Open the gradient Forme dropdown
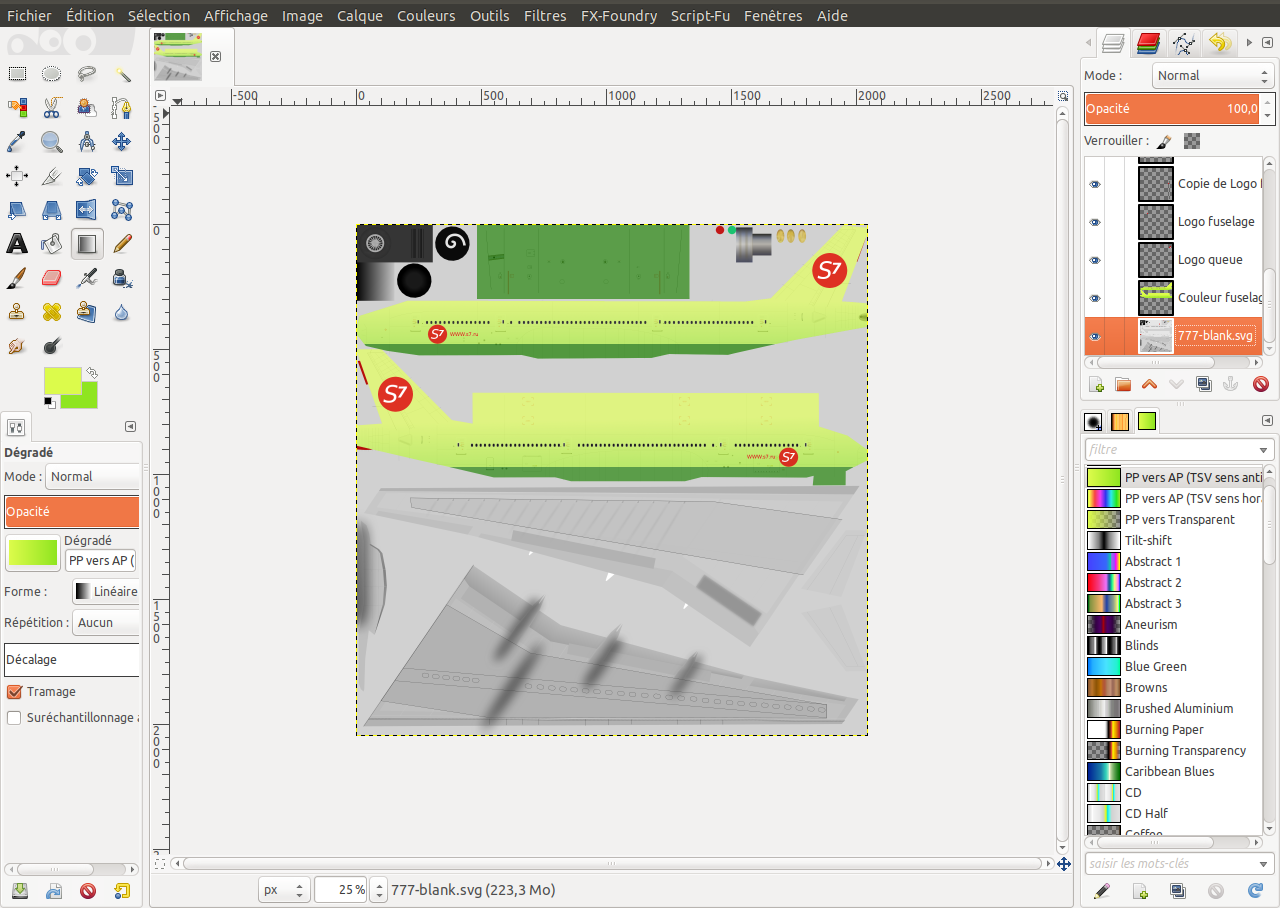Image resolution: width=1280 pixels, height=908 pixels. coord(106,592)
